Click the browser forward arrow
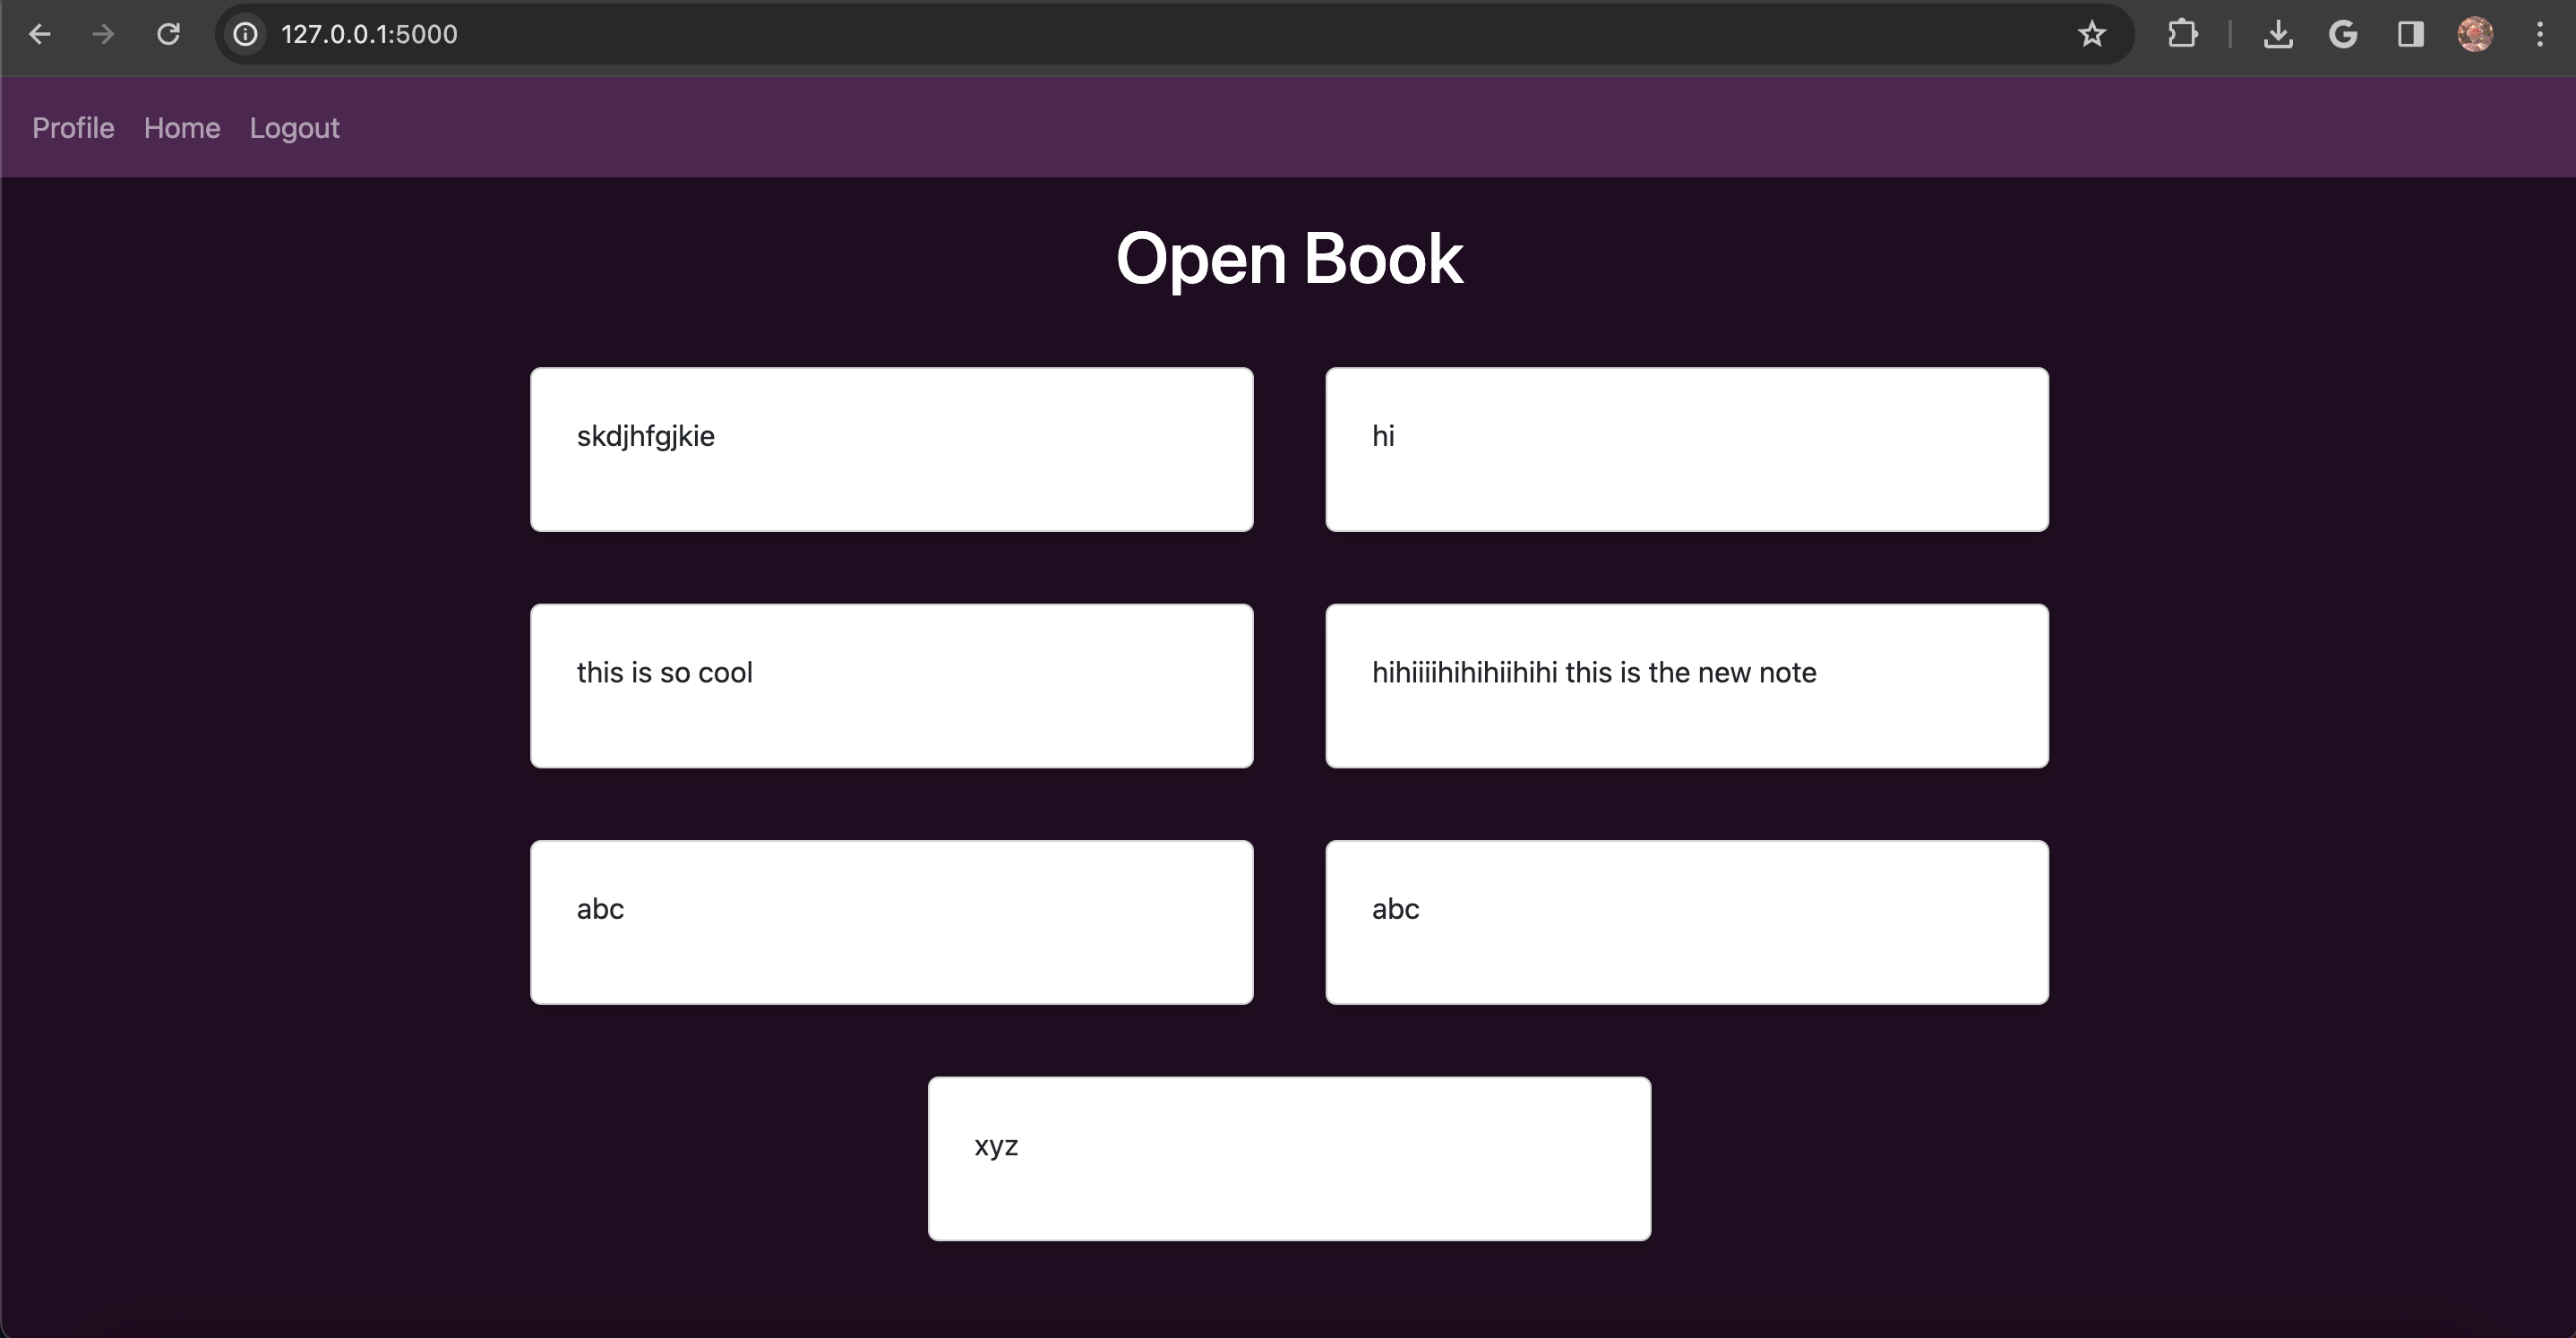 103,34
